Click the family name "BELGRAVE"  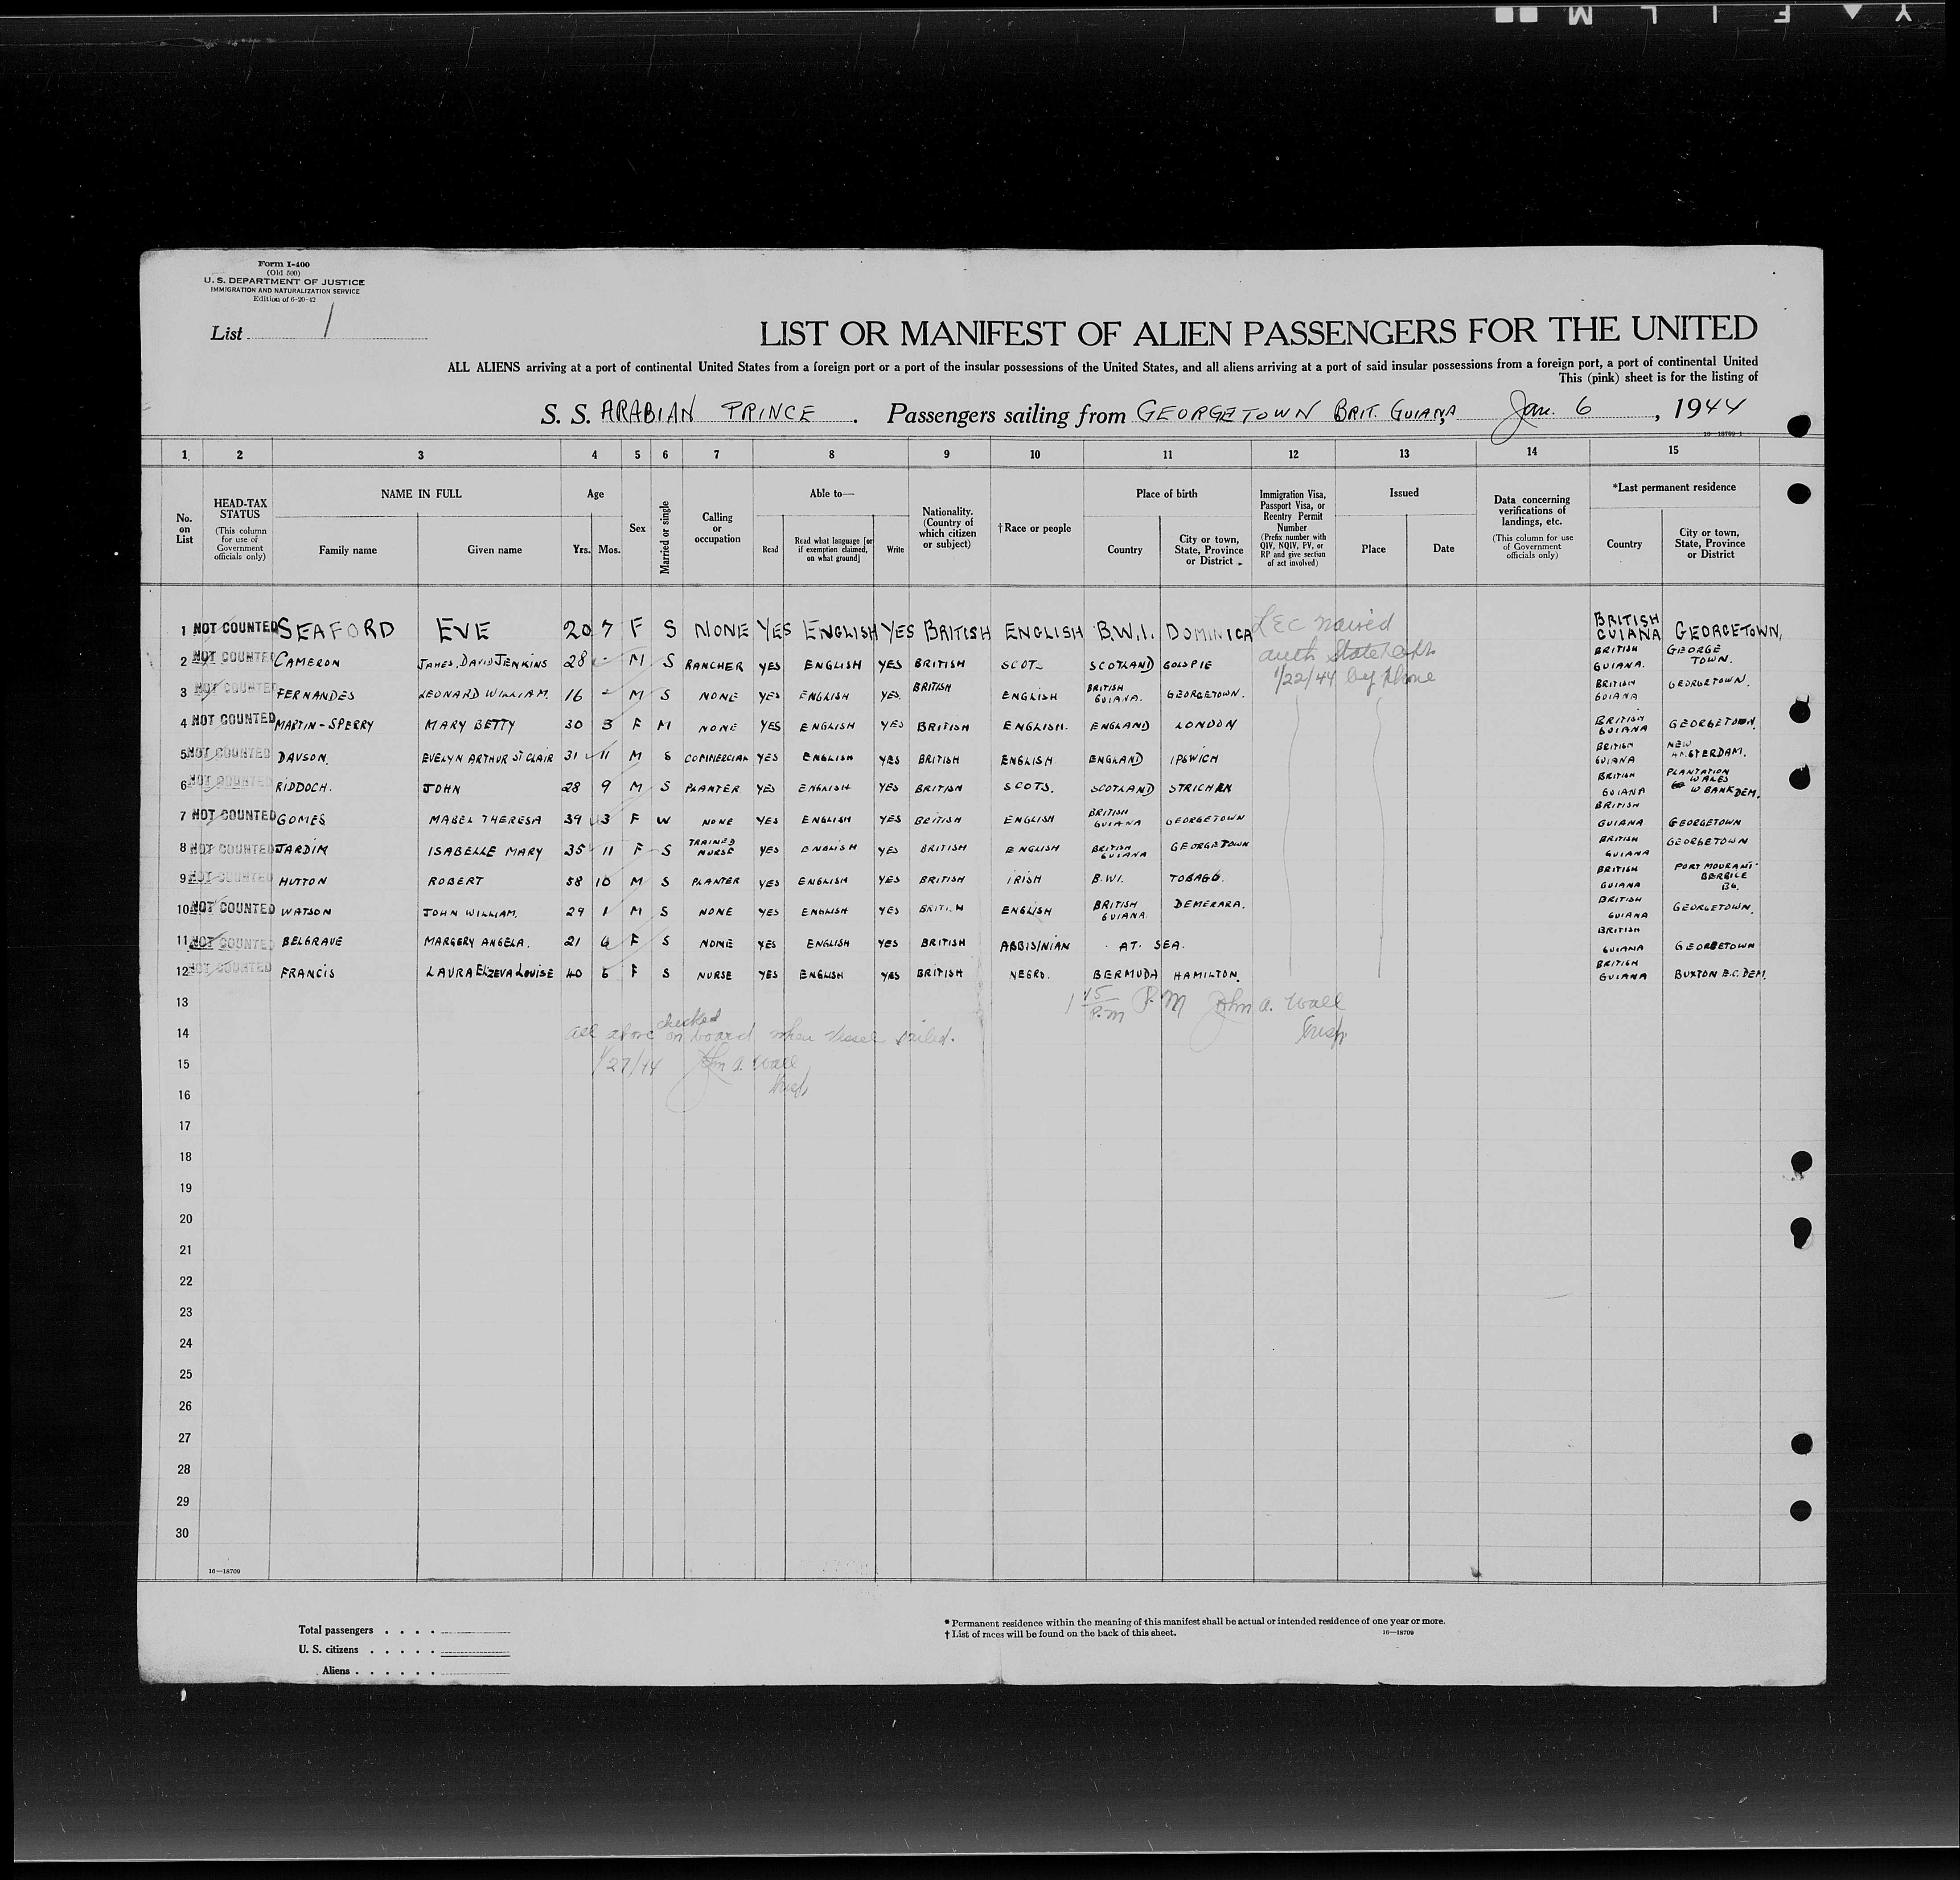click(311, 942)
